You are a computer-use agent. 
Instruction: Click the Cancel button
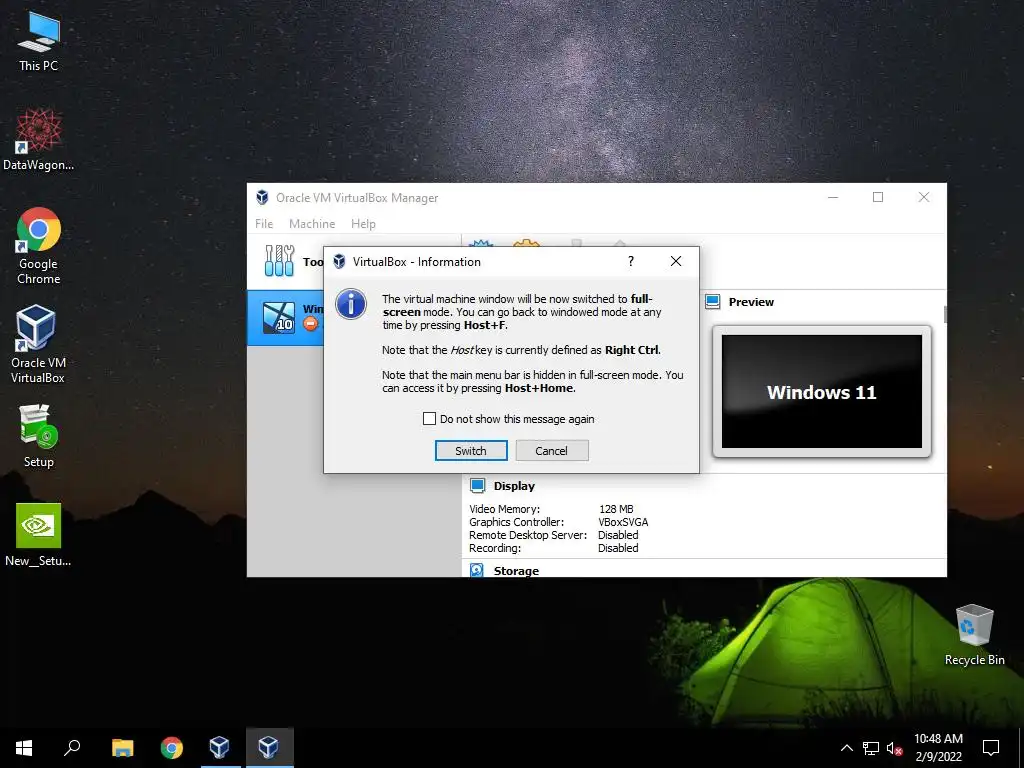552,451
